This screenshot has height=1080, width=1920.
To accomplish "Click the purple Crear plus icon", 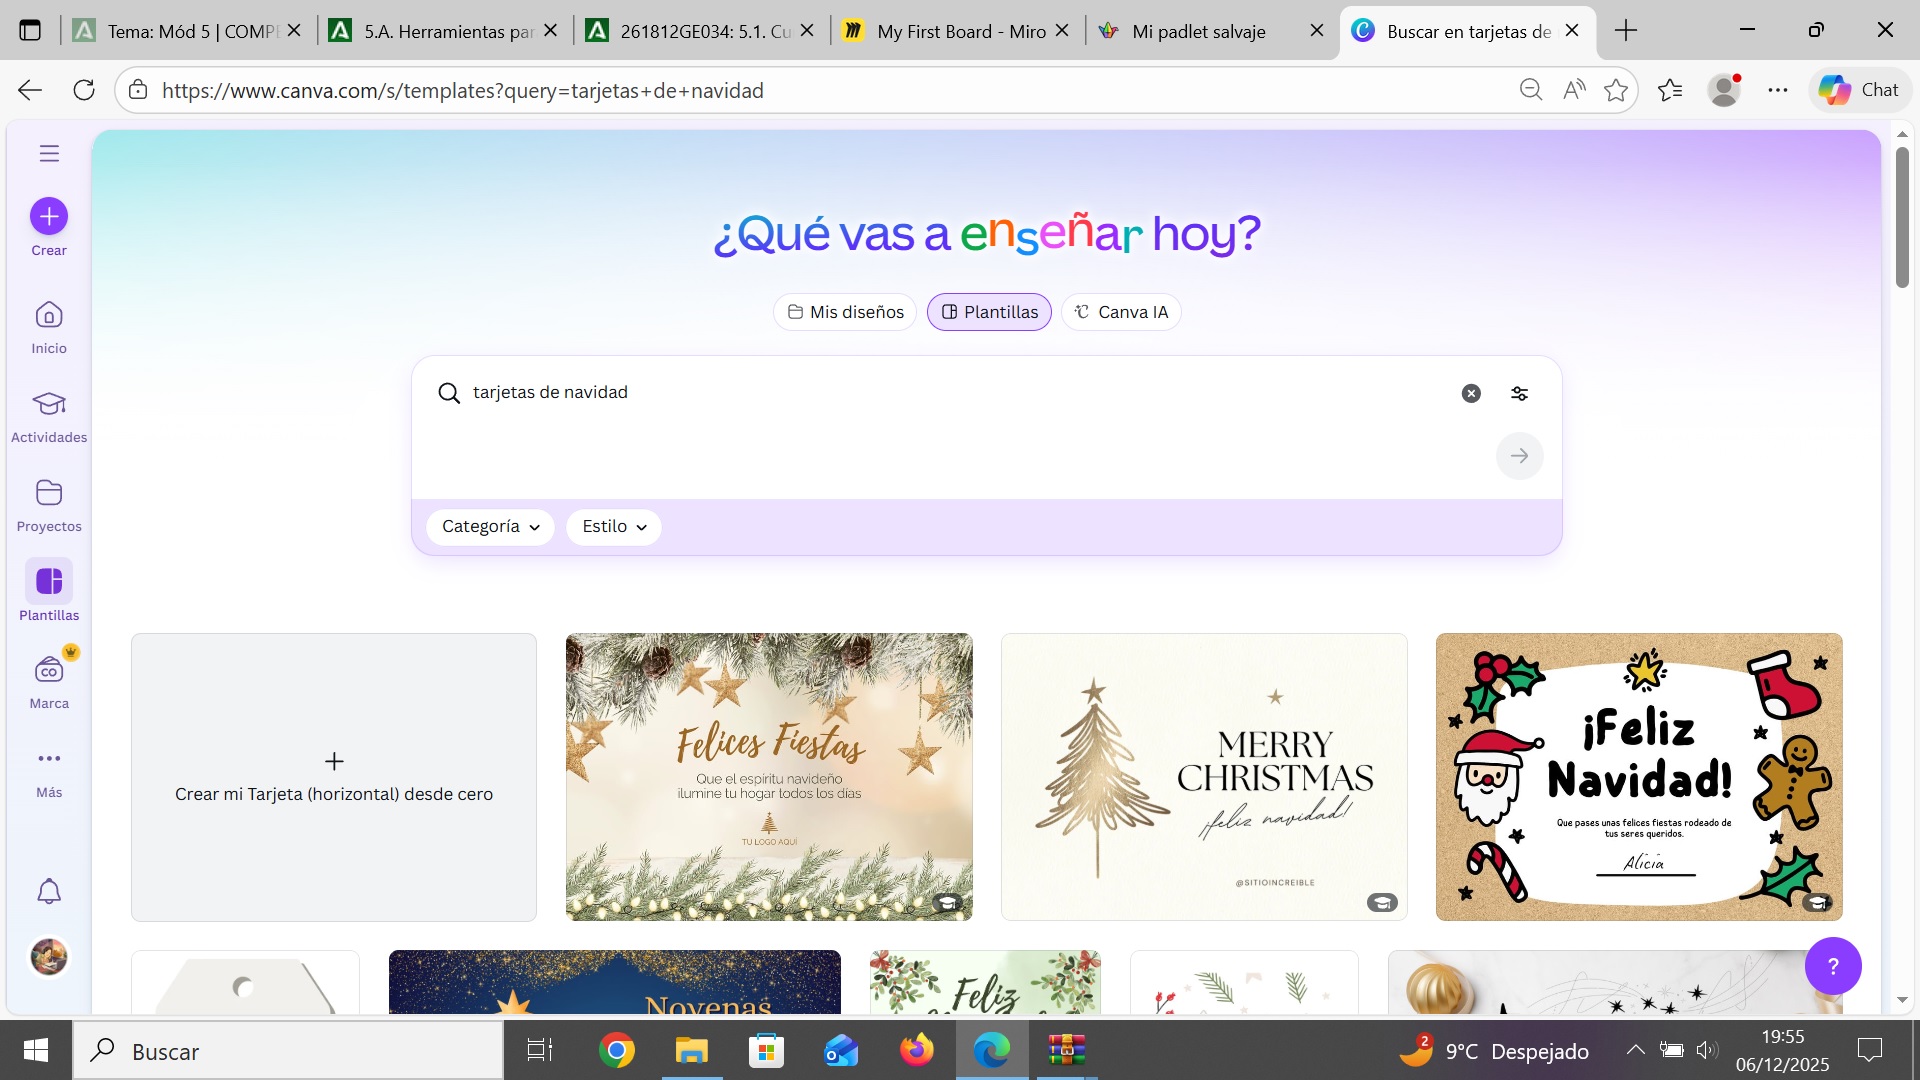I will [49, 216].
